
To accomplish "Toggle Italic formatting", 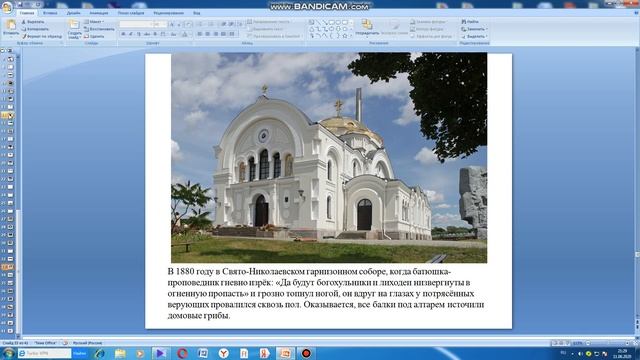I will [x=131, y=34].
